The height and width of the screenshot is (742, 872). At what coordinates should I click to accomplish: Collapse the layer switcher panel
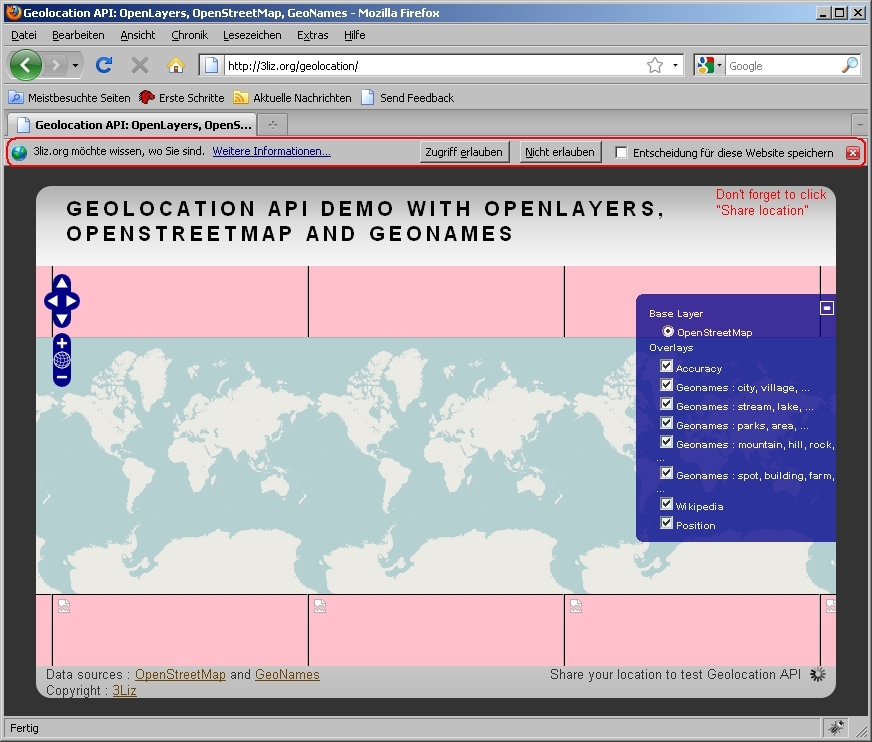827,308
